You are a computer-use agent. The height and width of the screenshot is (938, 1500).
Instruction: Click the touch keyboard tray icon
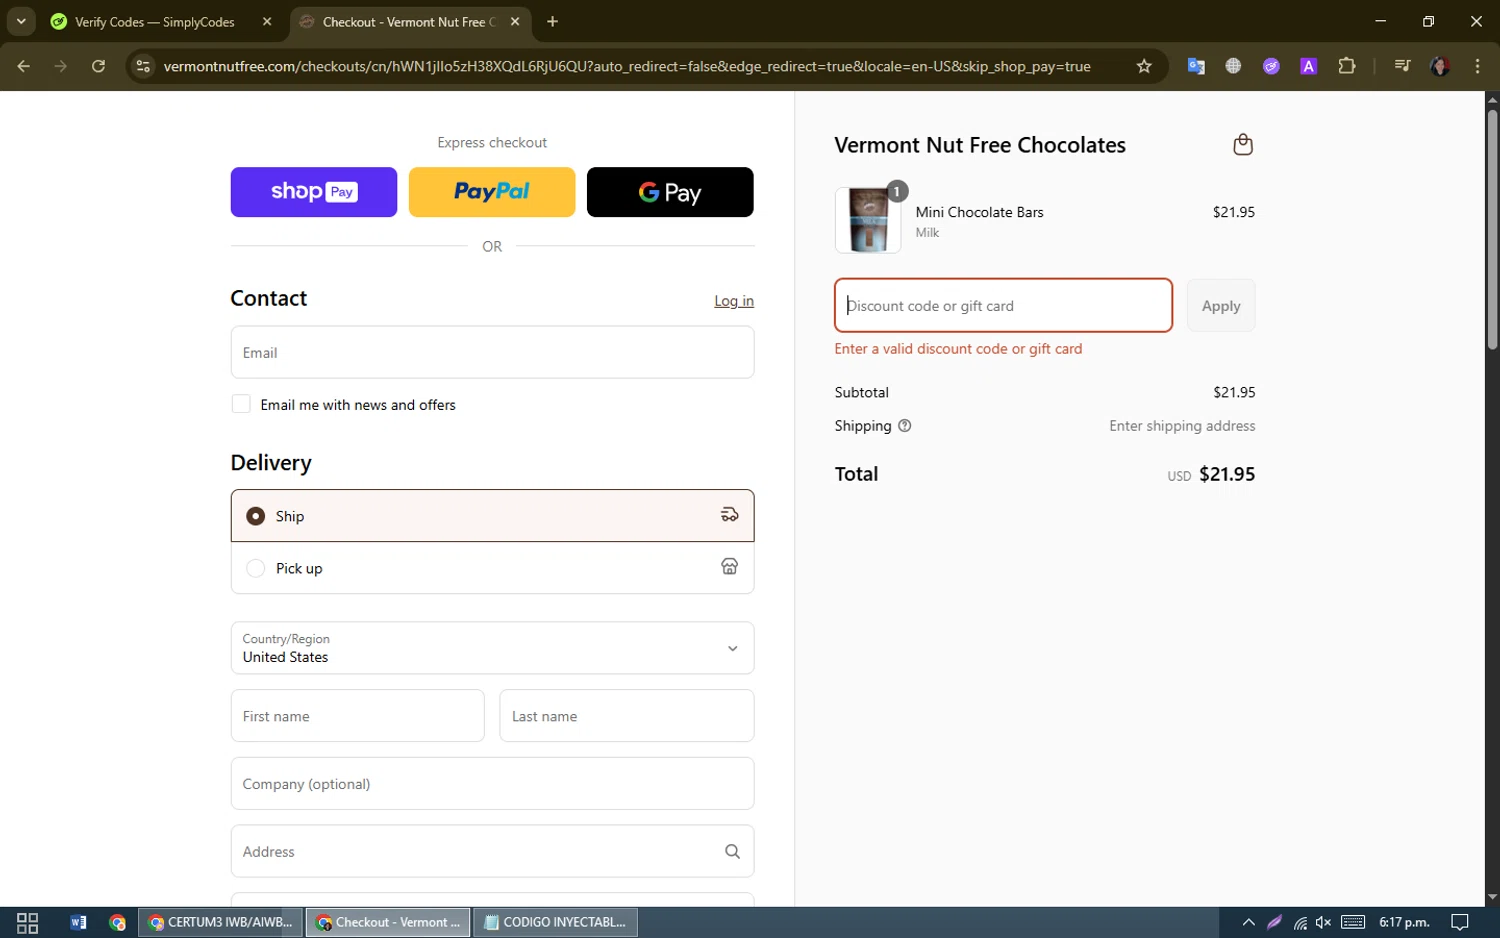pos(1353,922)
